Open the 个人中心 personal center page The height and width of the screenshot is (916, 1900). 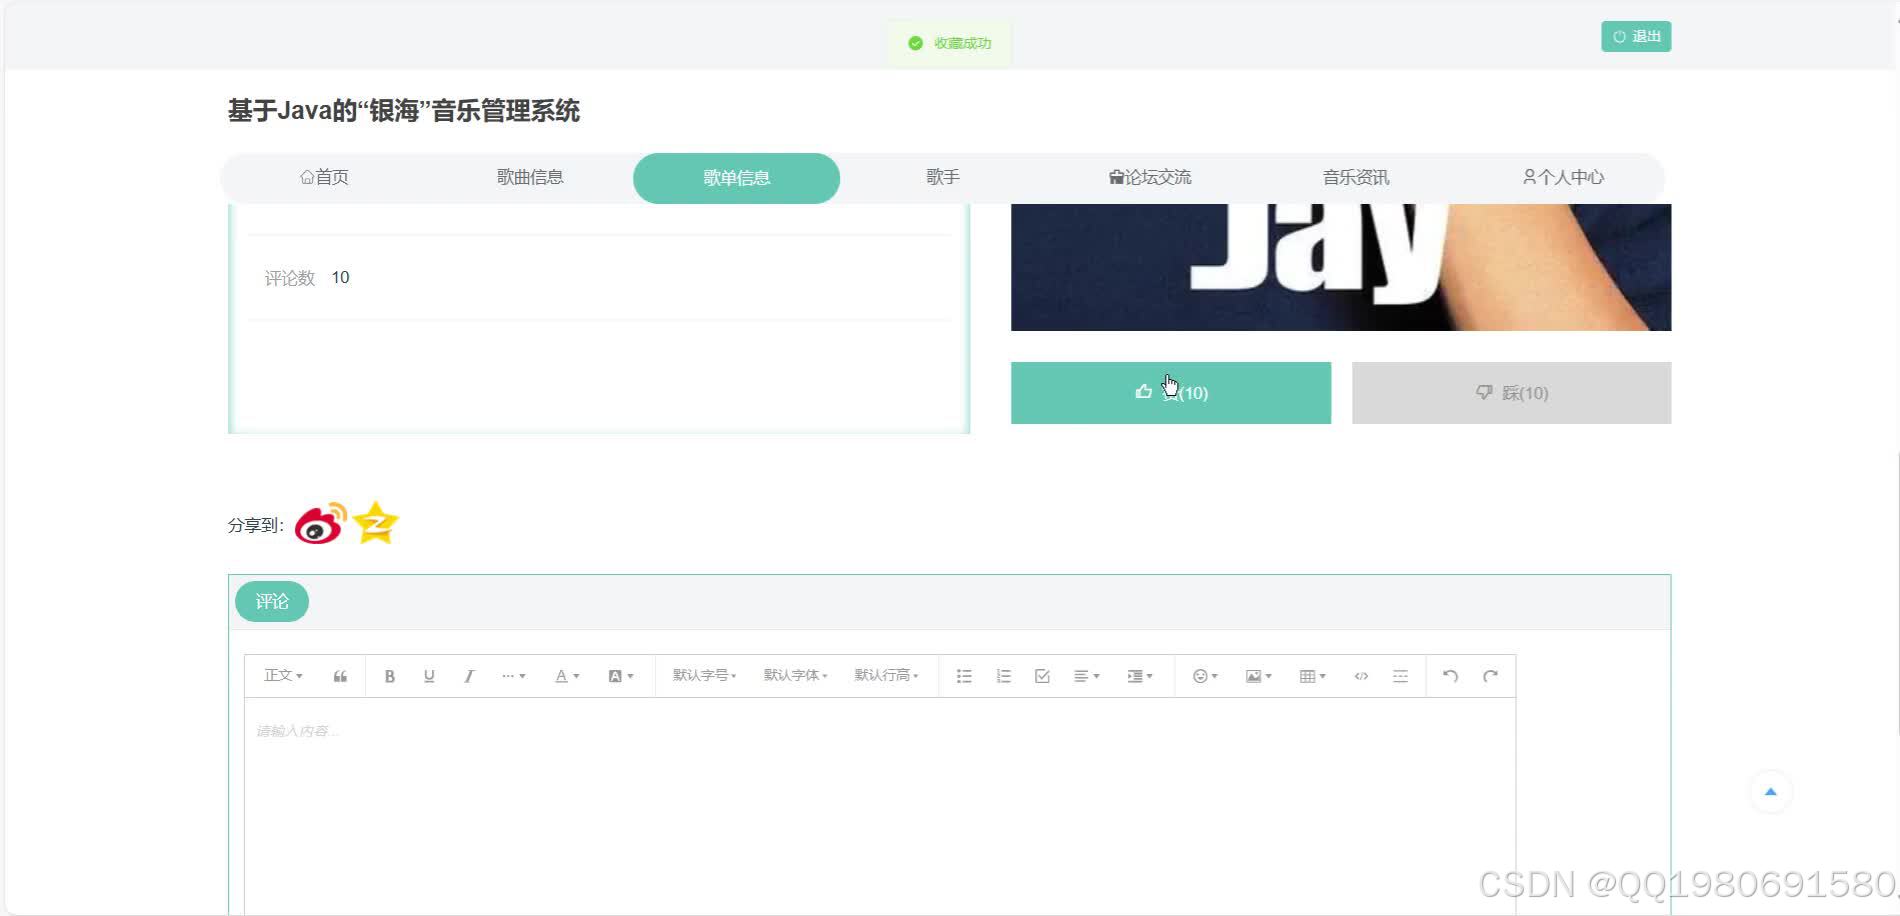[x=1563, y=177]
